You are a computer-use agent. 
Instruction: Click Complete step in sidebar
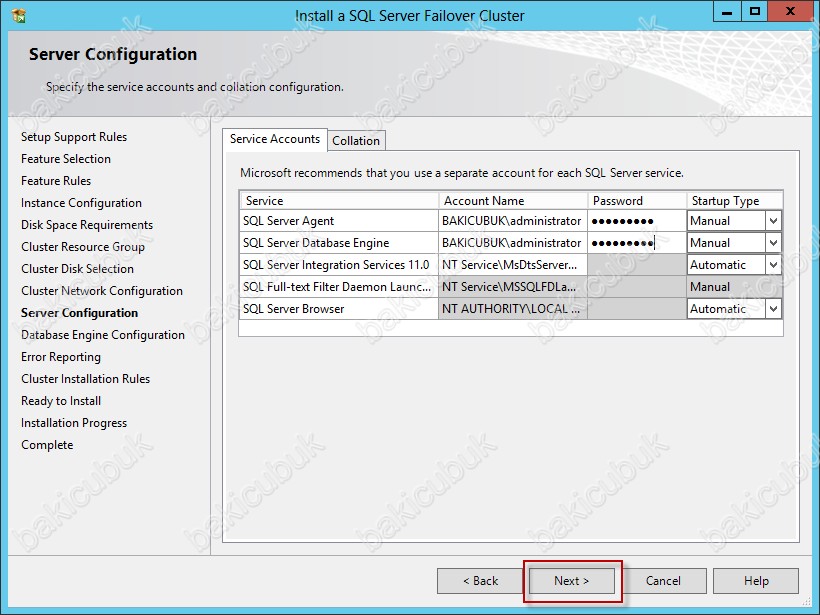(x=47, y=445)
